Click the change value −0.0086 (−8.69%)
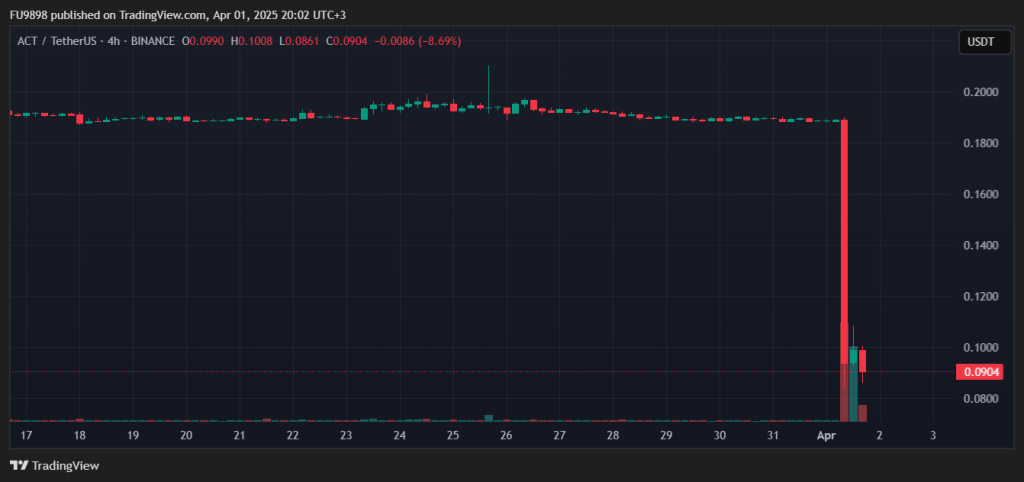1024x482 pixels. coord(417,41)
